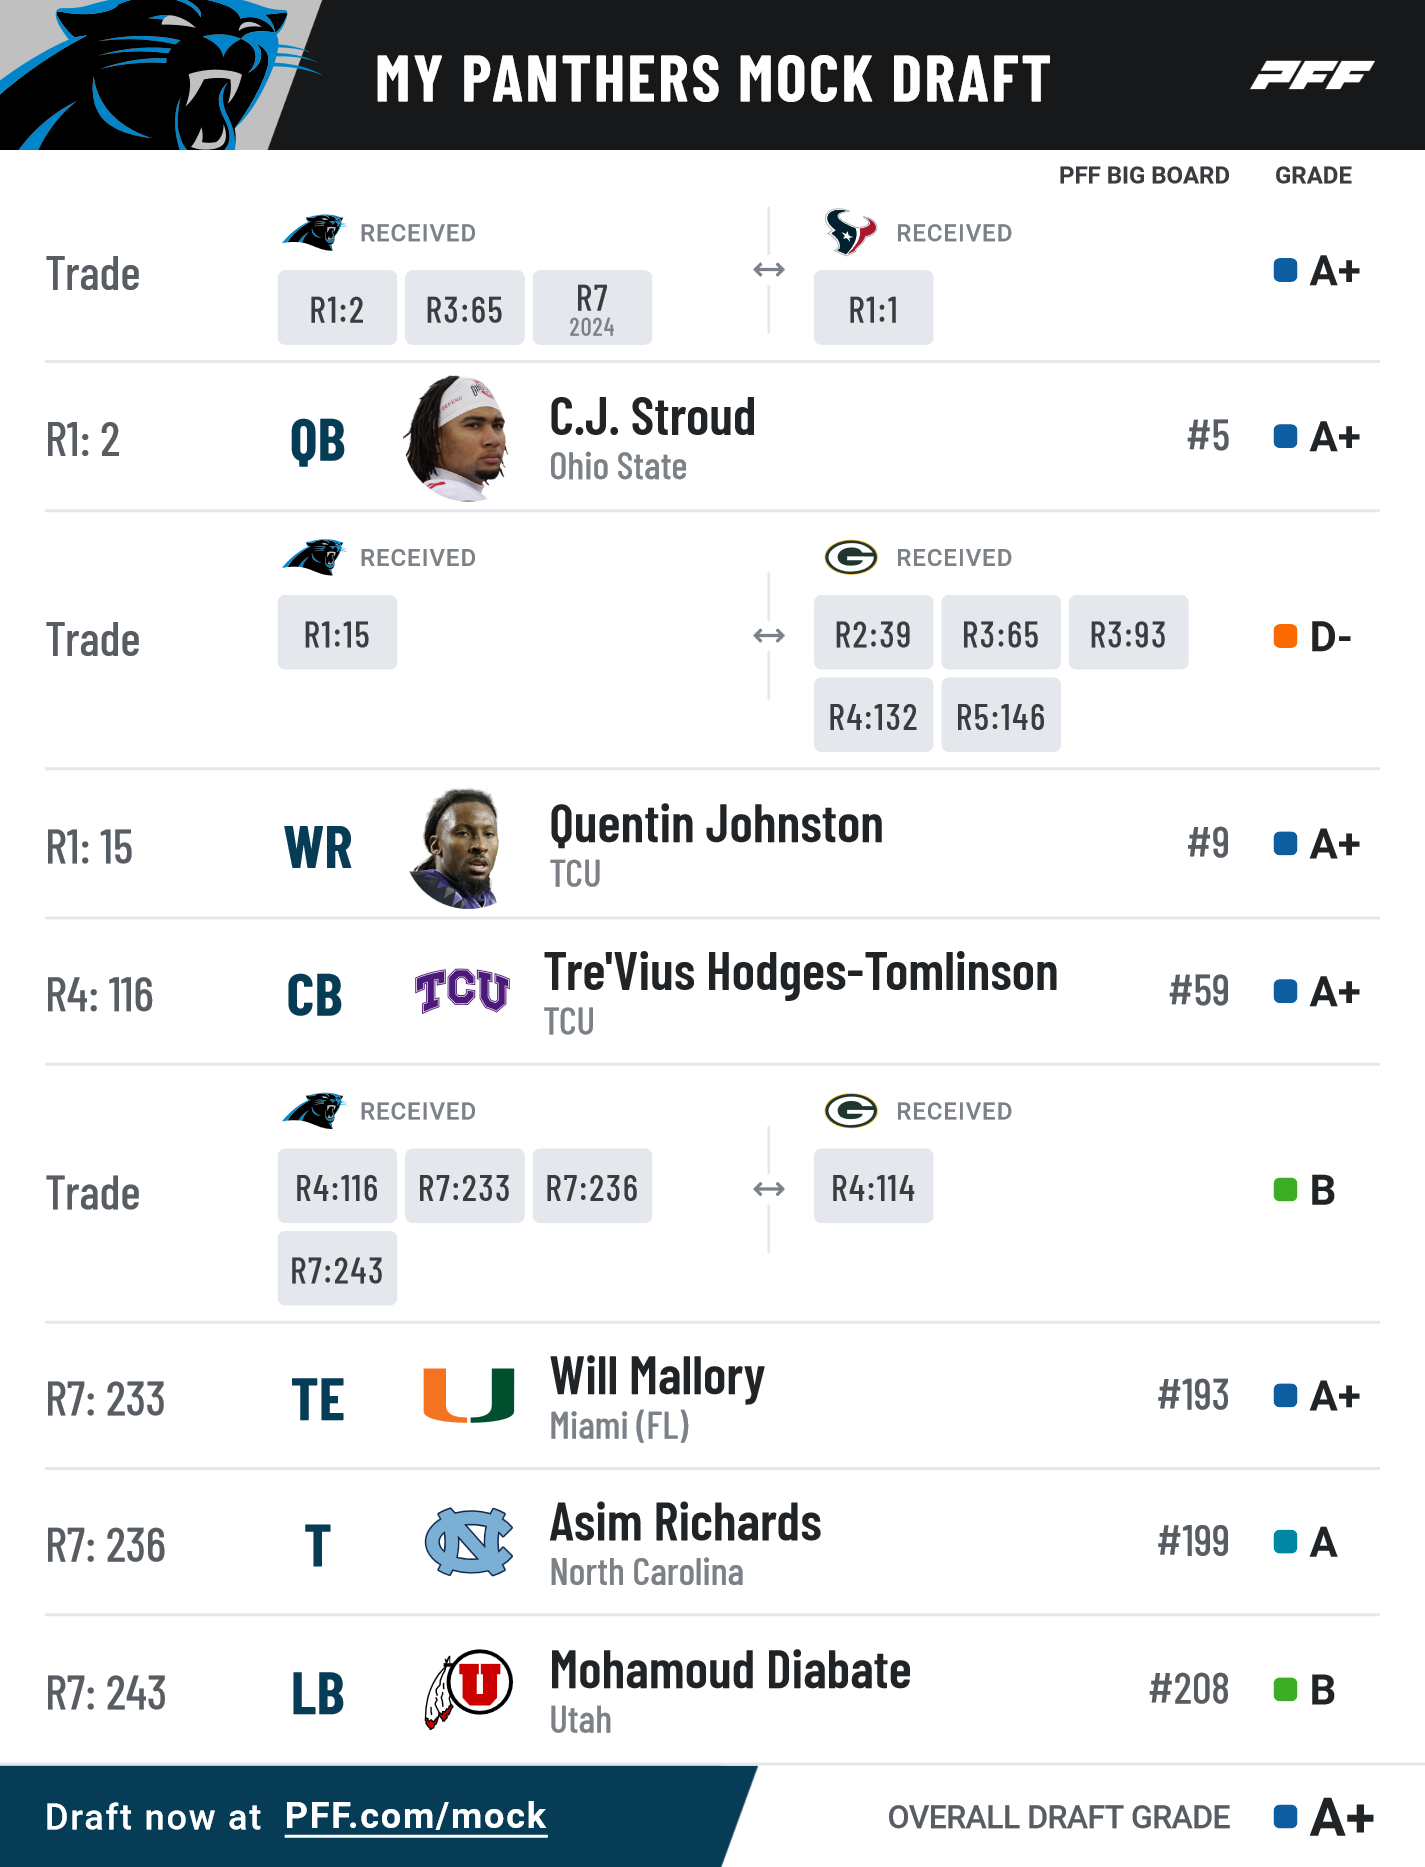Click the swap arrows in the Texans trade
This screenshot has width=1425, height=1867.
click(x=768, y=270)
